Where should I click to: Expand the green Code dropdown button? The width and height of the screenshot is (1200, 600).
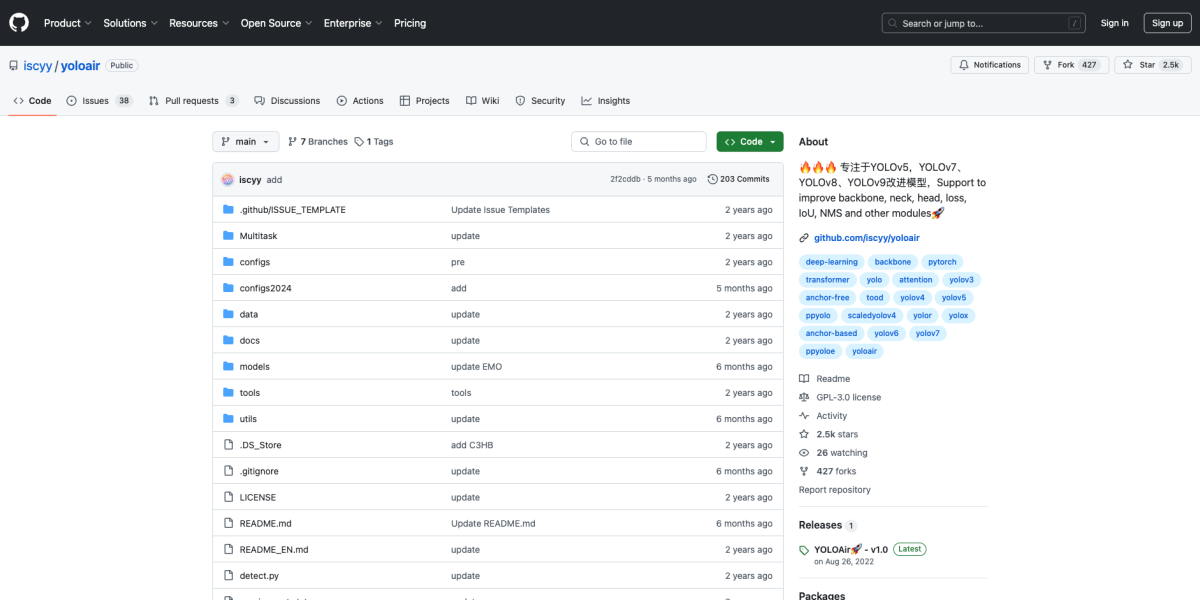pyautogui.click(x=749, y=142)
